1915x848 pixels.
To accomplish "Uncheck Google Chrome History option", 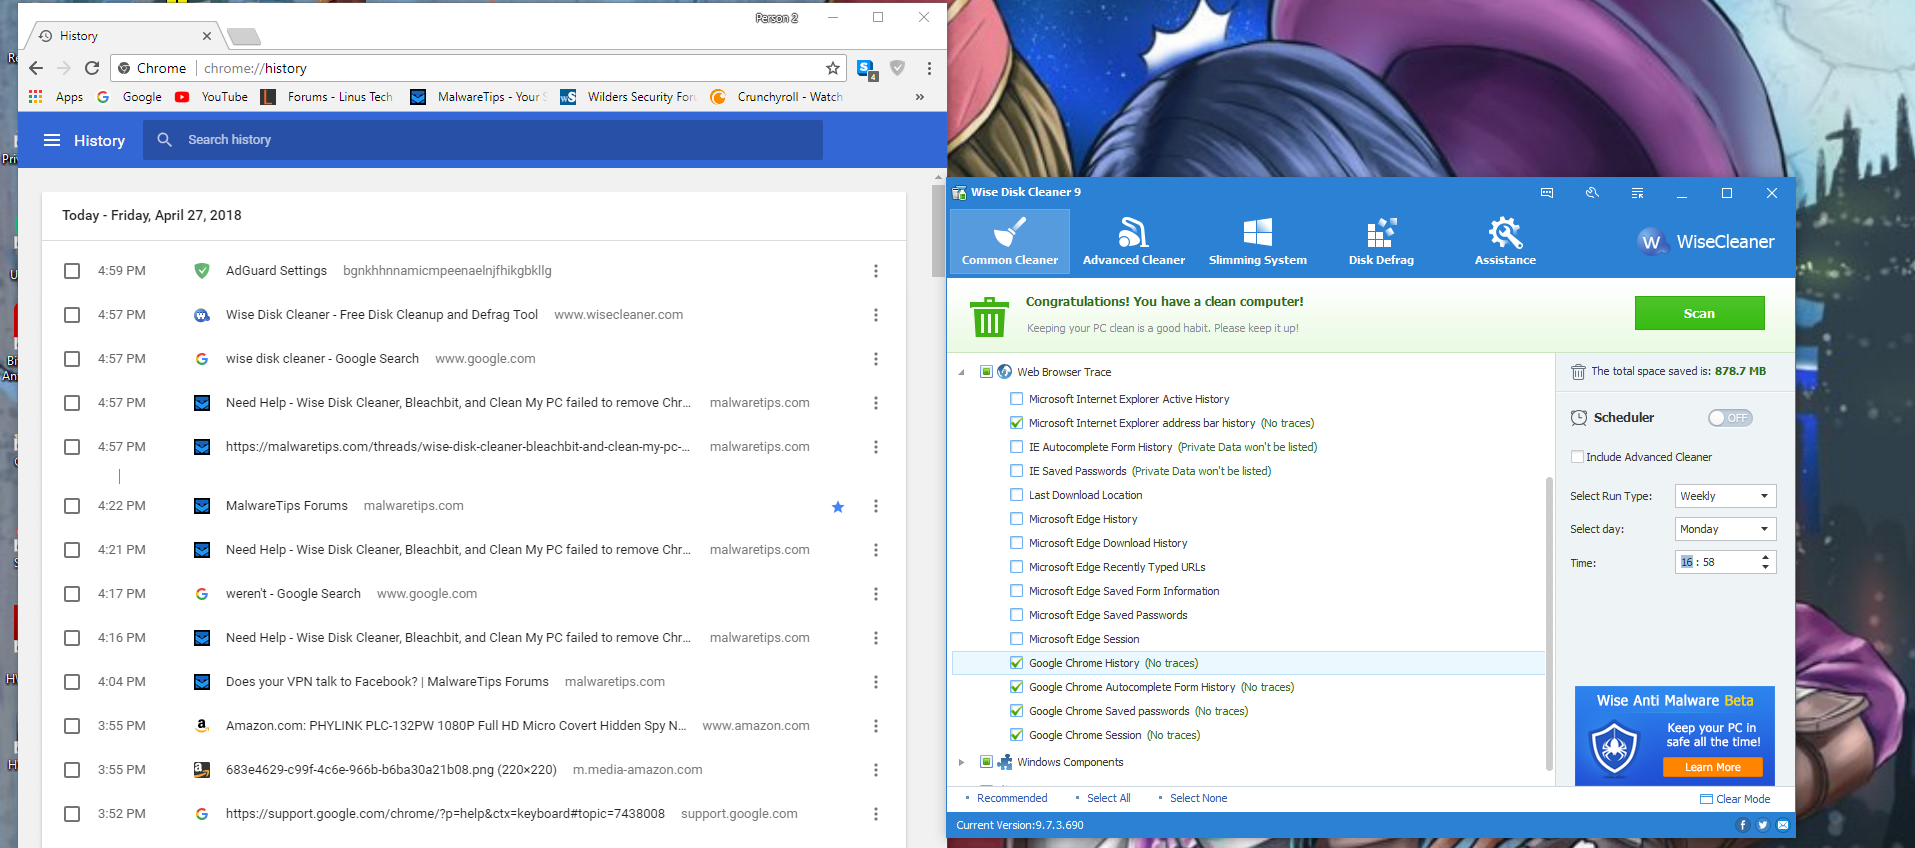I will click(1017, 663).
